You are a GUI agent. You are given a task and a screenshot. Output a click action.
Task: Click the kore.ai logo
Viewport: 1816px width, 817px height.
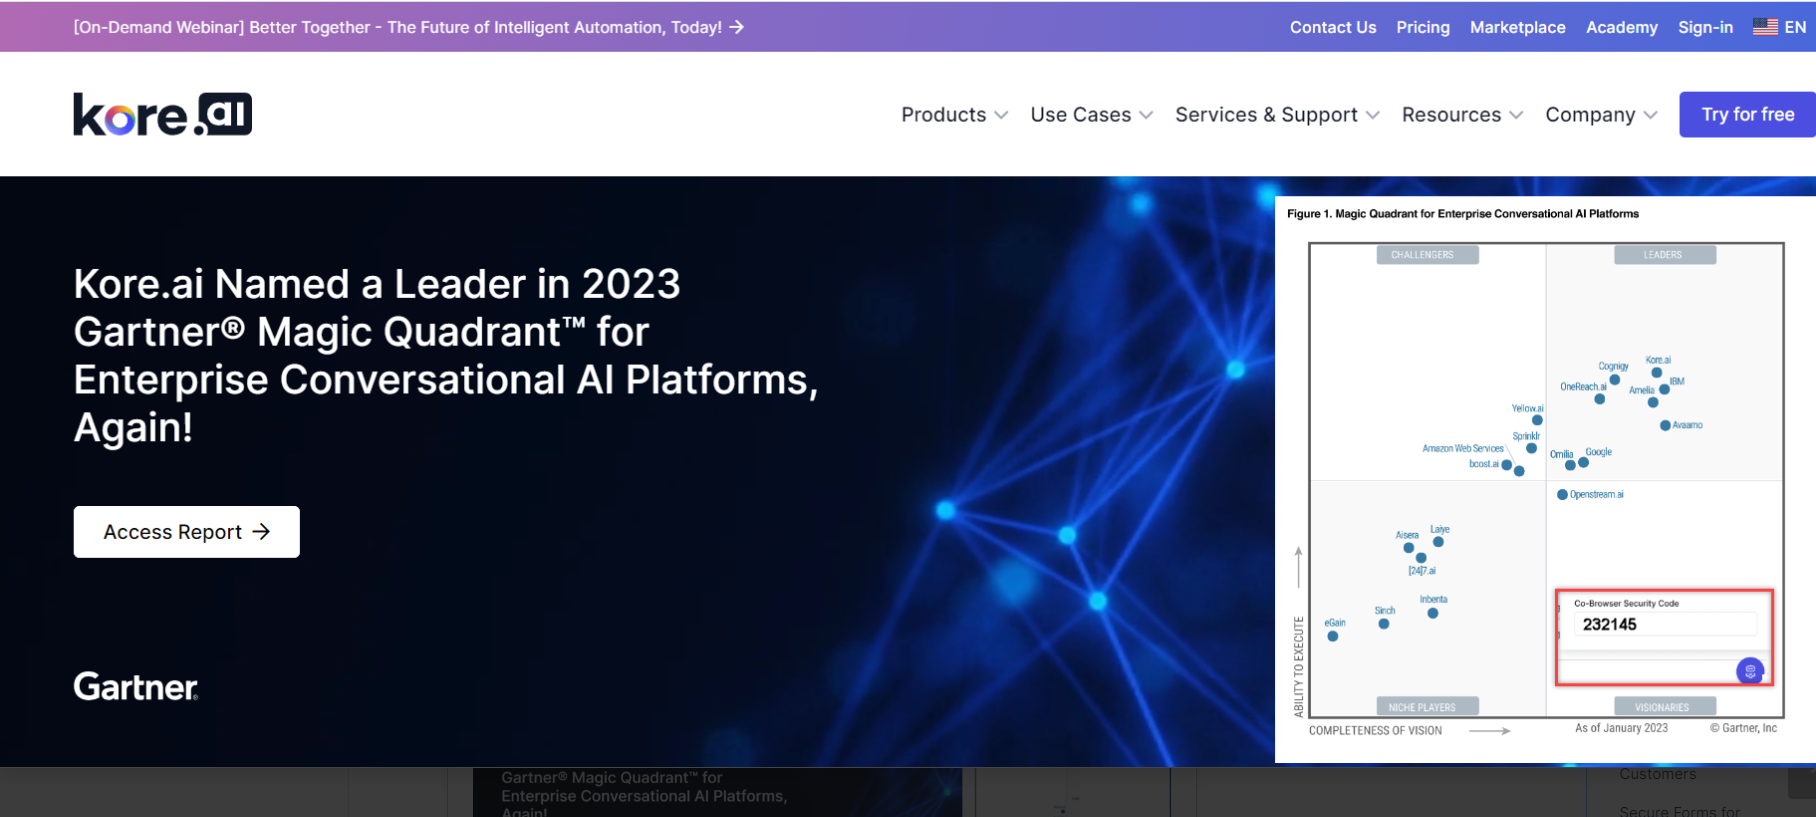[162, 114]
